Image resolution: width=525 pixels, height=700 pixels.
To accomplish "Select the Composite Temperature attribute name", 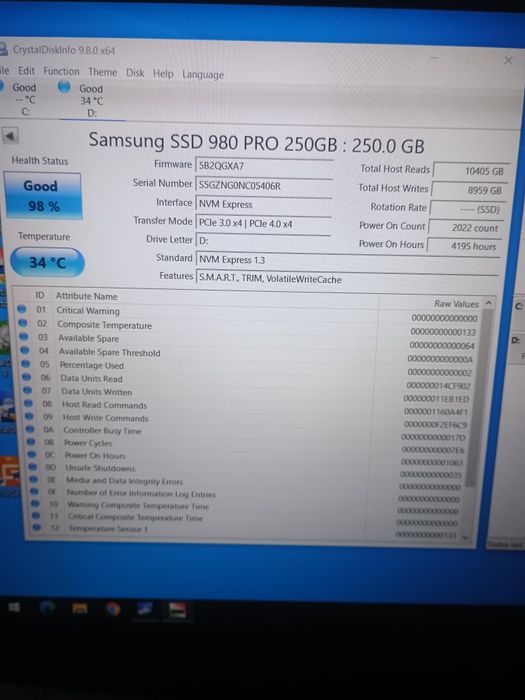I will [x=104, y=325].
